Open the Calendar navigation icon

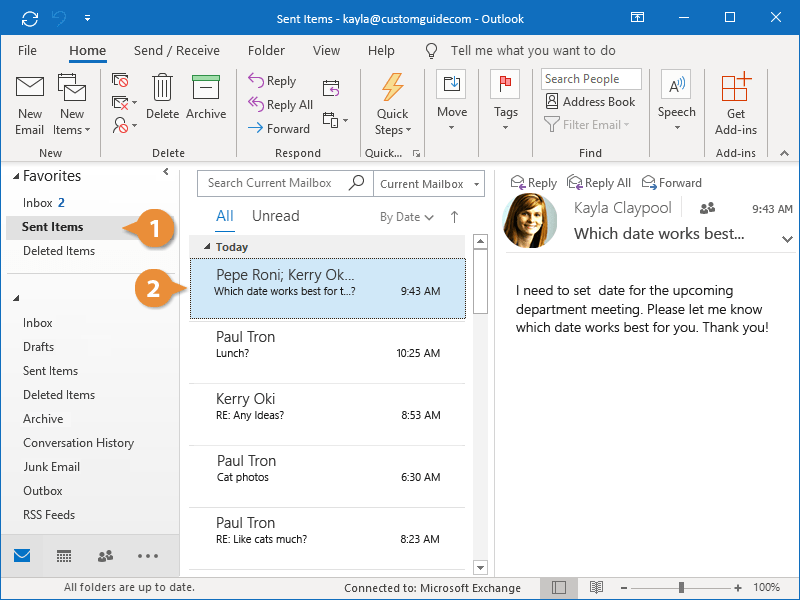64,556
